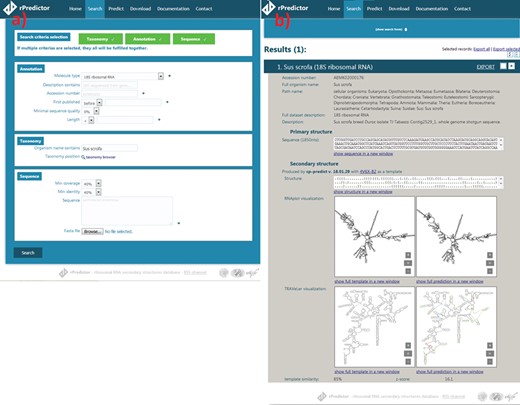Click the help marker beside Accession number

point(143,93)
